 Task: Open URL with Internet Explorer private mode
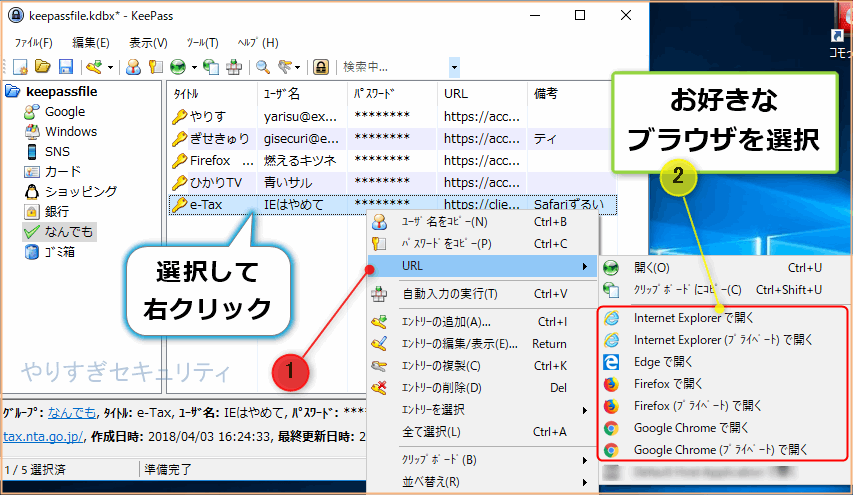(x=724, y=340)
